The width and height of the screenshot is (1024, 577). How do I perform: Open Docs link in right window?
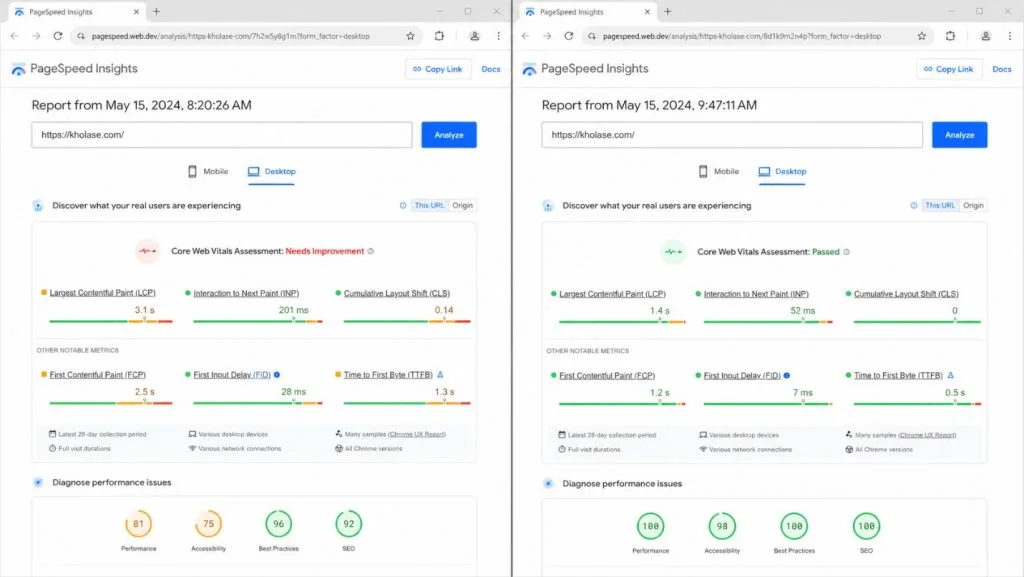[1001, 69]
